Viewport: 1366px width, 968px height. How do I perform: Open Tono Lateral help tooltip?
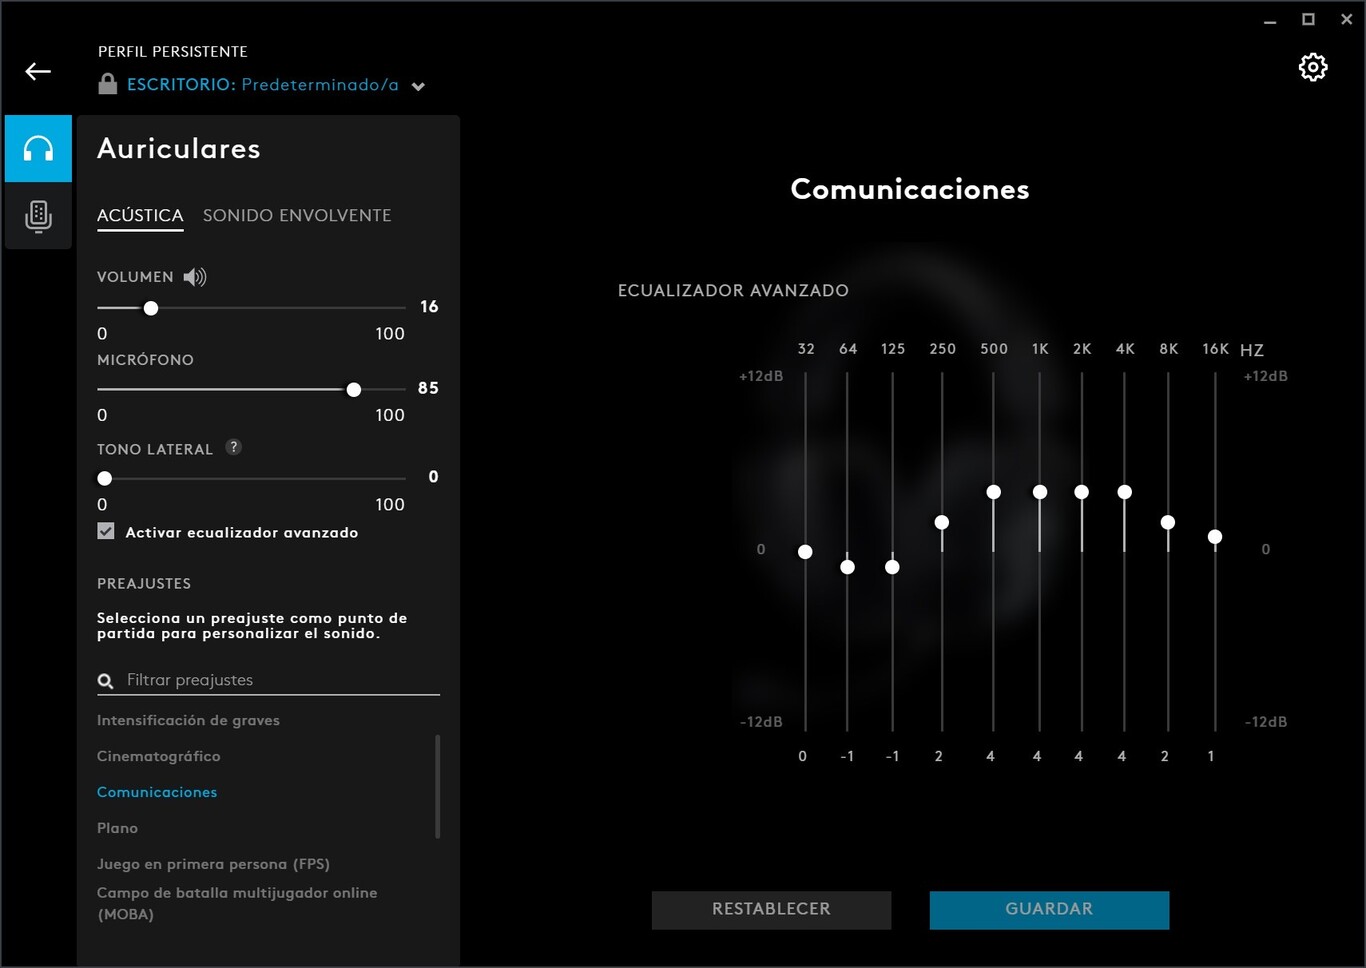[234, 447]
